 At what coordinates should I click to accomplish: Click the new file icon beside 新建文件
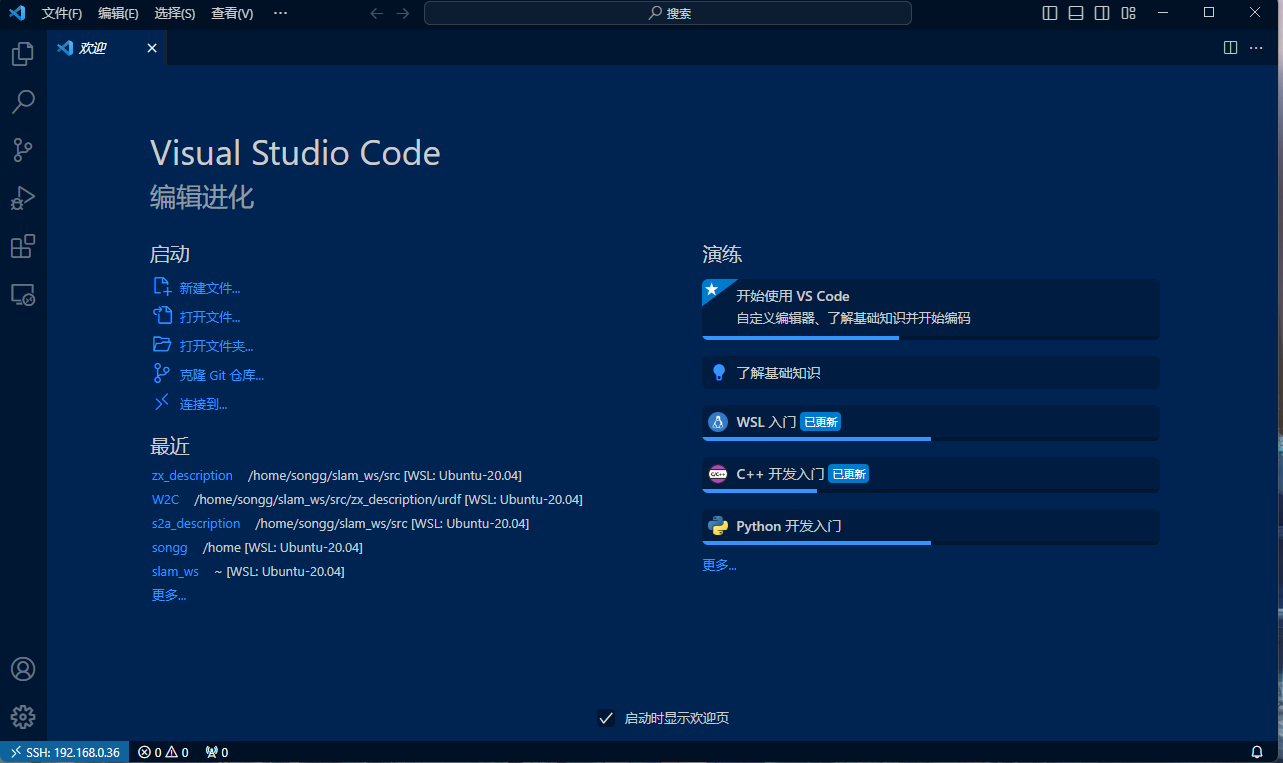(x=162, y=287)
